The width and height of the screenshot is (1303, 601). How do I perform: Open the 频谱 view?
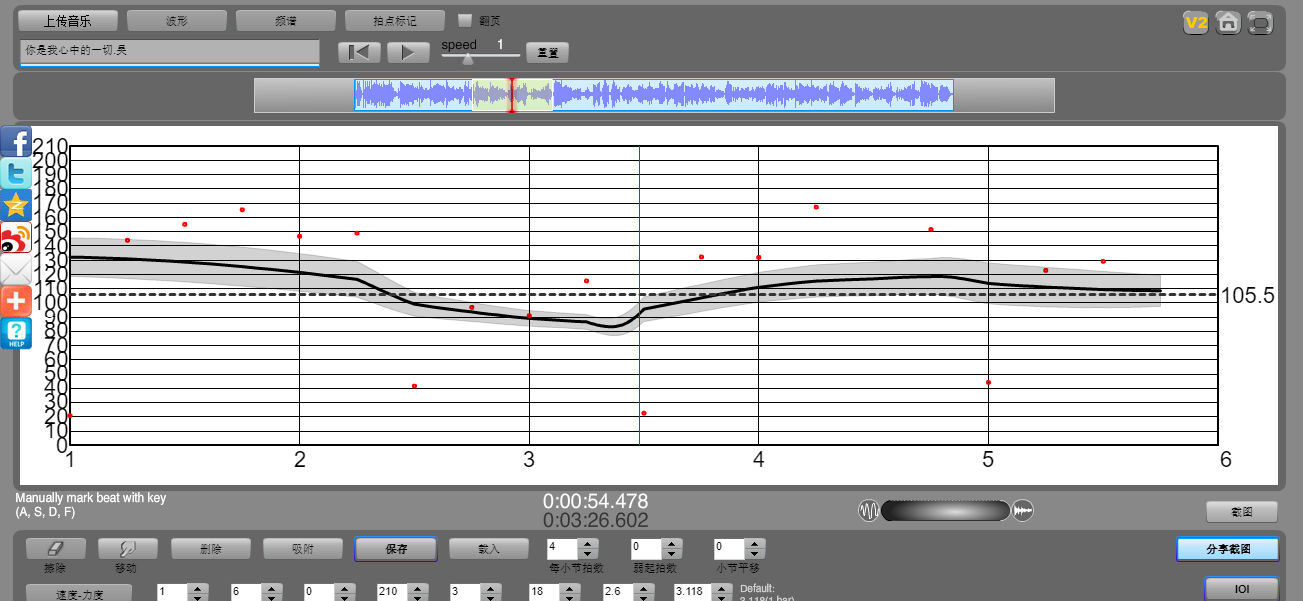coord(286,20)
